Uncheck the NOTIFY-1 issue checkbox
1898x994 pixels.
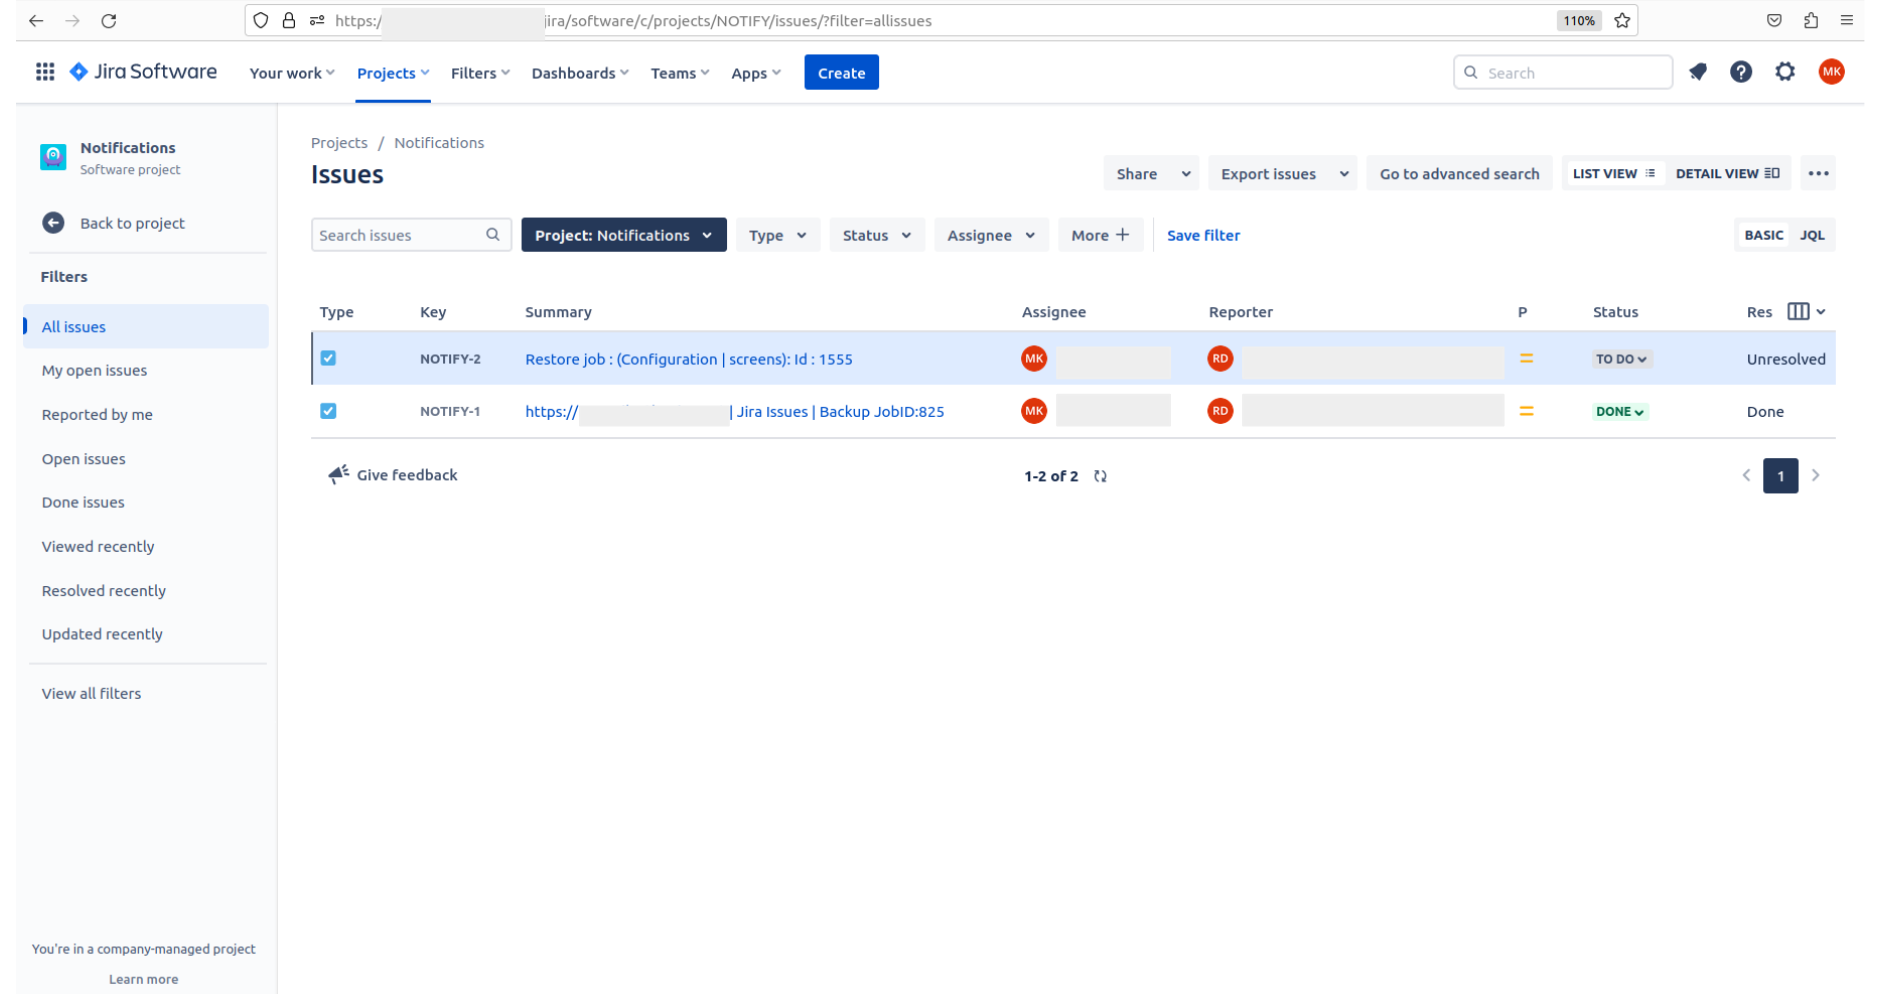[328, 411]
